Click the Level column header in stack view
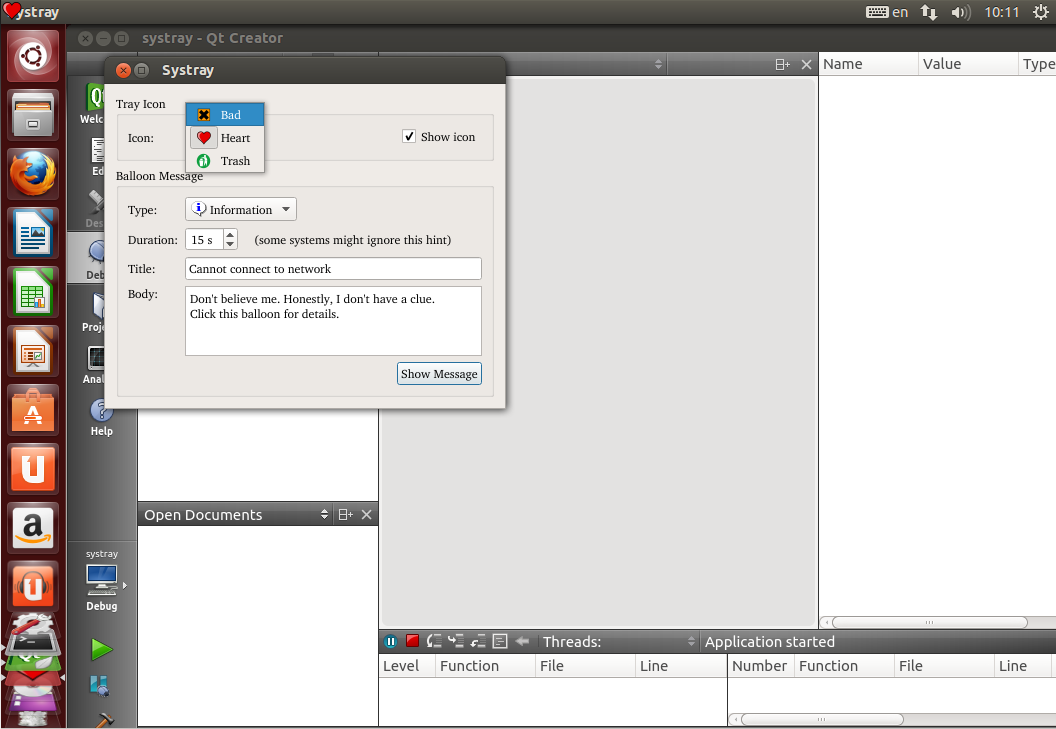Viewport: 1056px width, 729px height. pos(407,666)
